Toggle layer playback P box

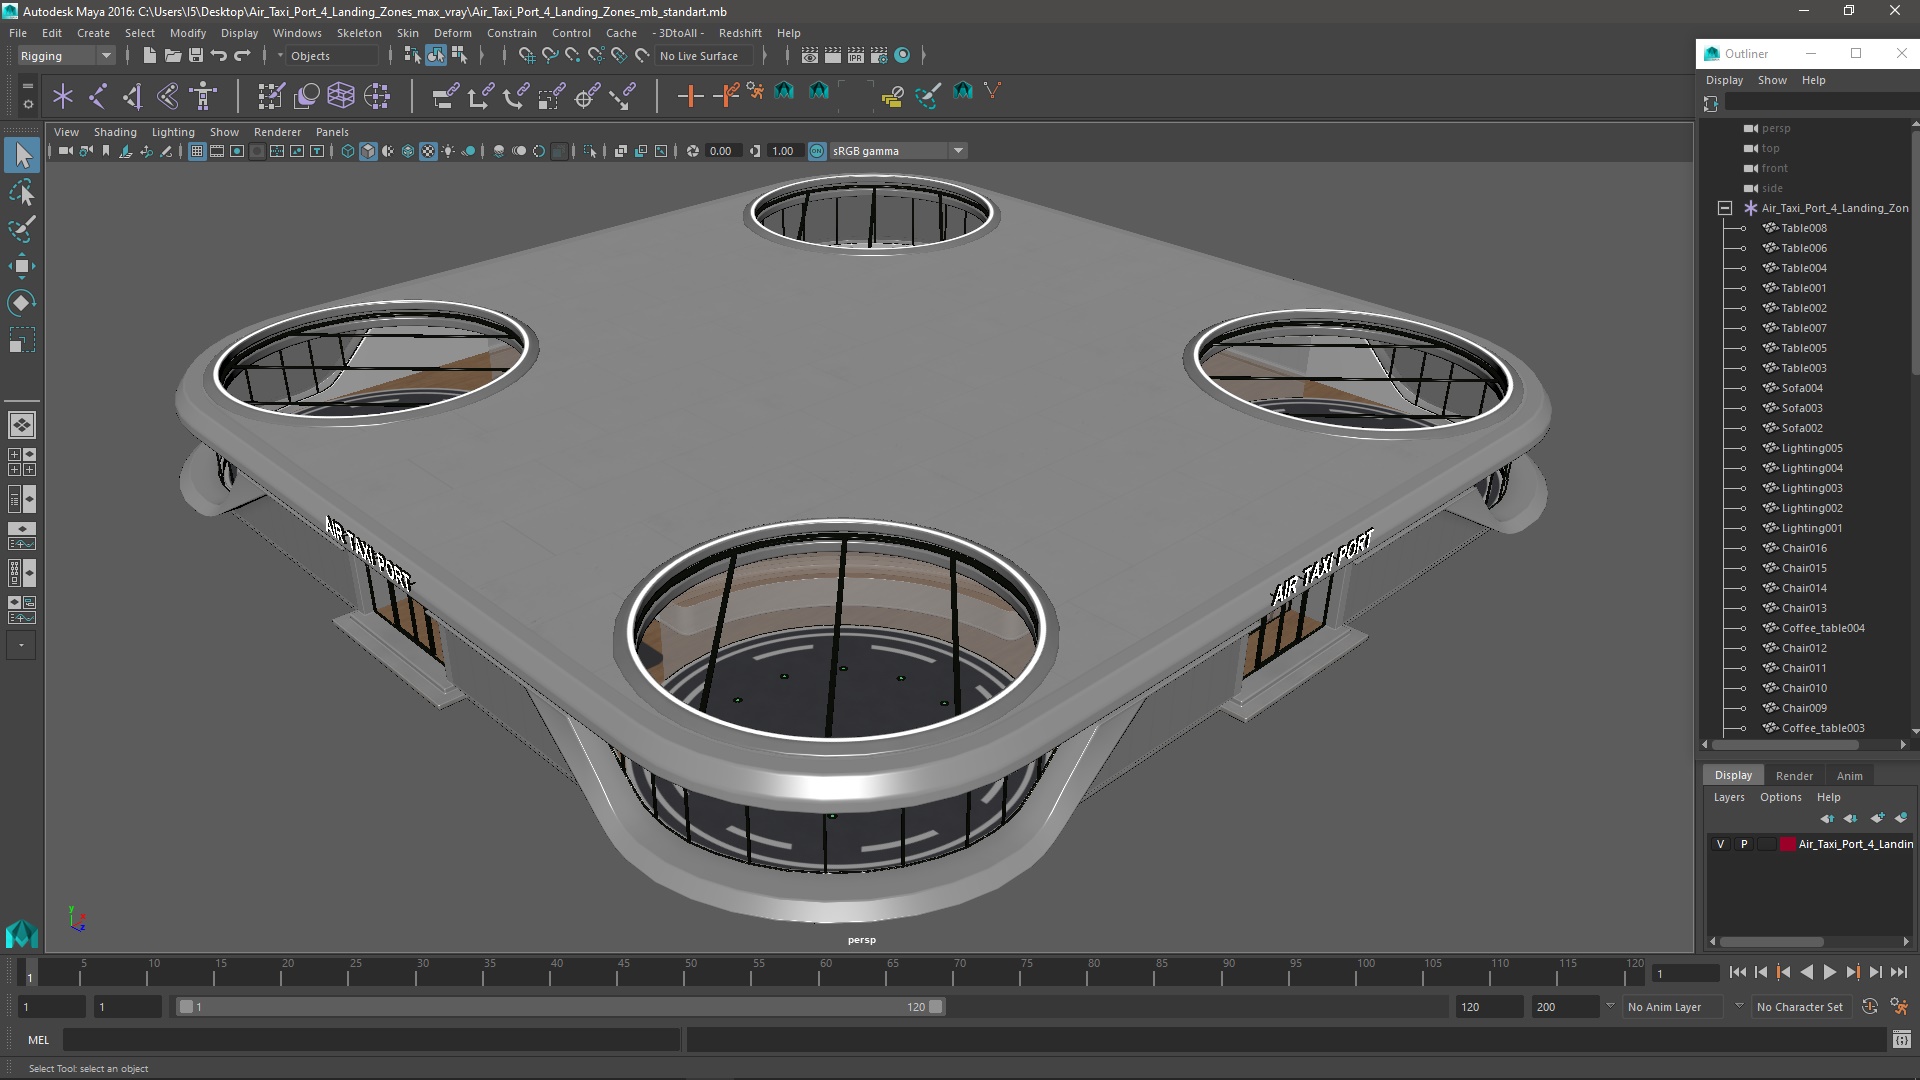[x=1744, y=844]
